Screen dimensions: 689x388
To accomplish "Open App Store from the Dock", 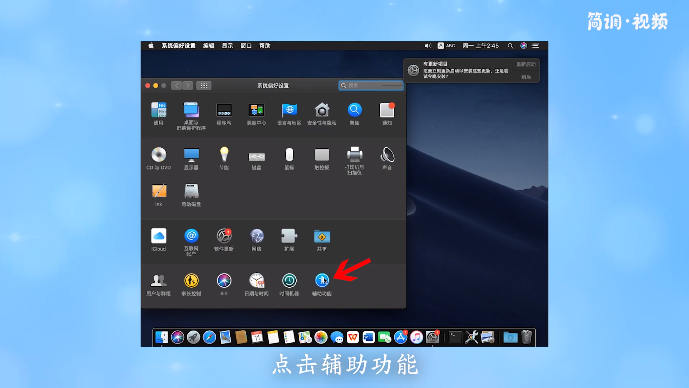I will (400, 337).
